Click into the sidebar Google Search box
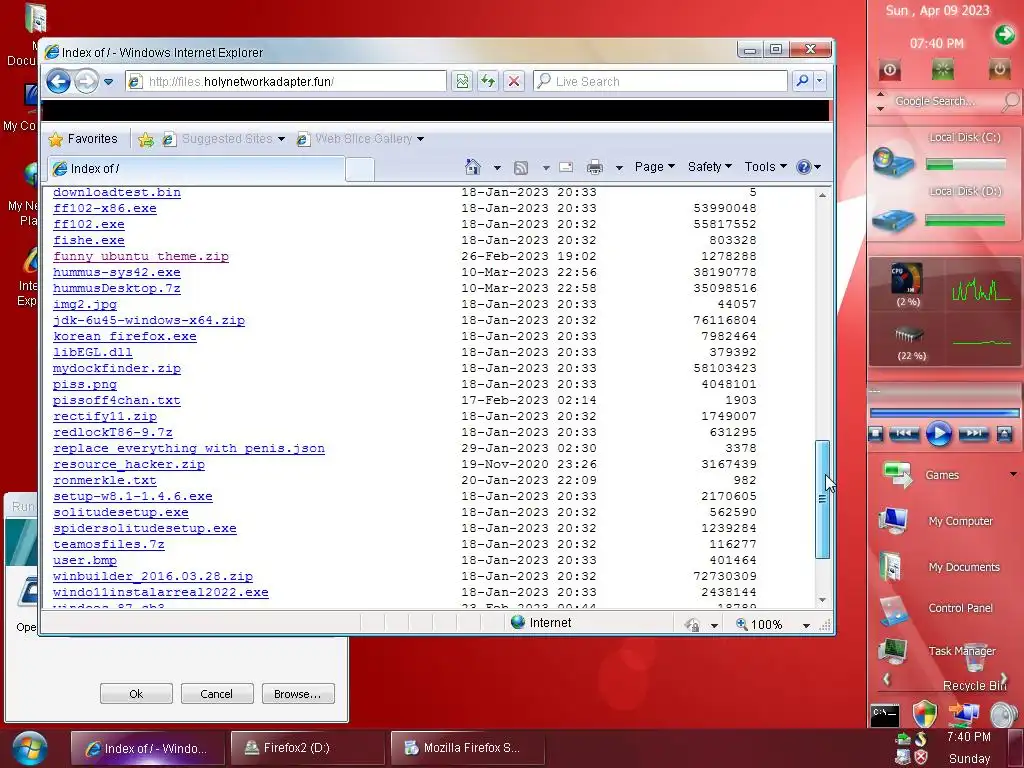Image resolution: width=1024 pixels, height=768 pixels. [944, 101]
